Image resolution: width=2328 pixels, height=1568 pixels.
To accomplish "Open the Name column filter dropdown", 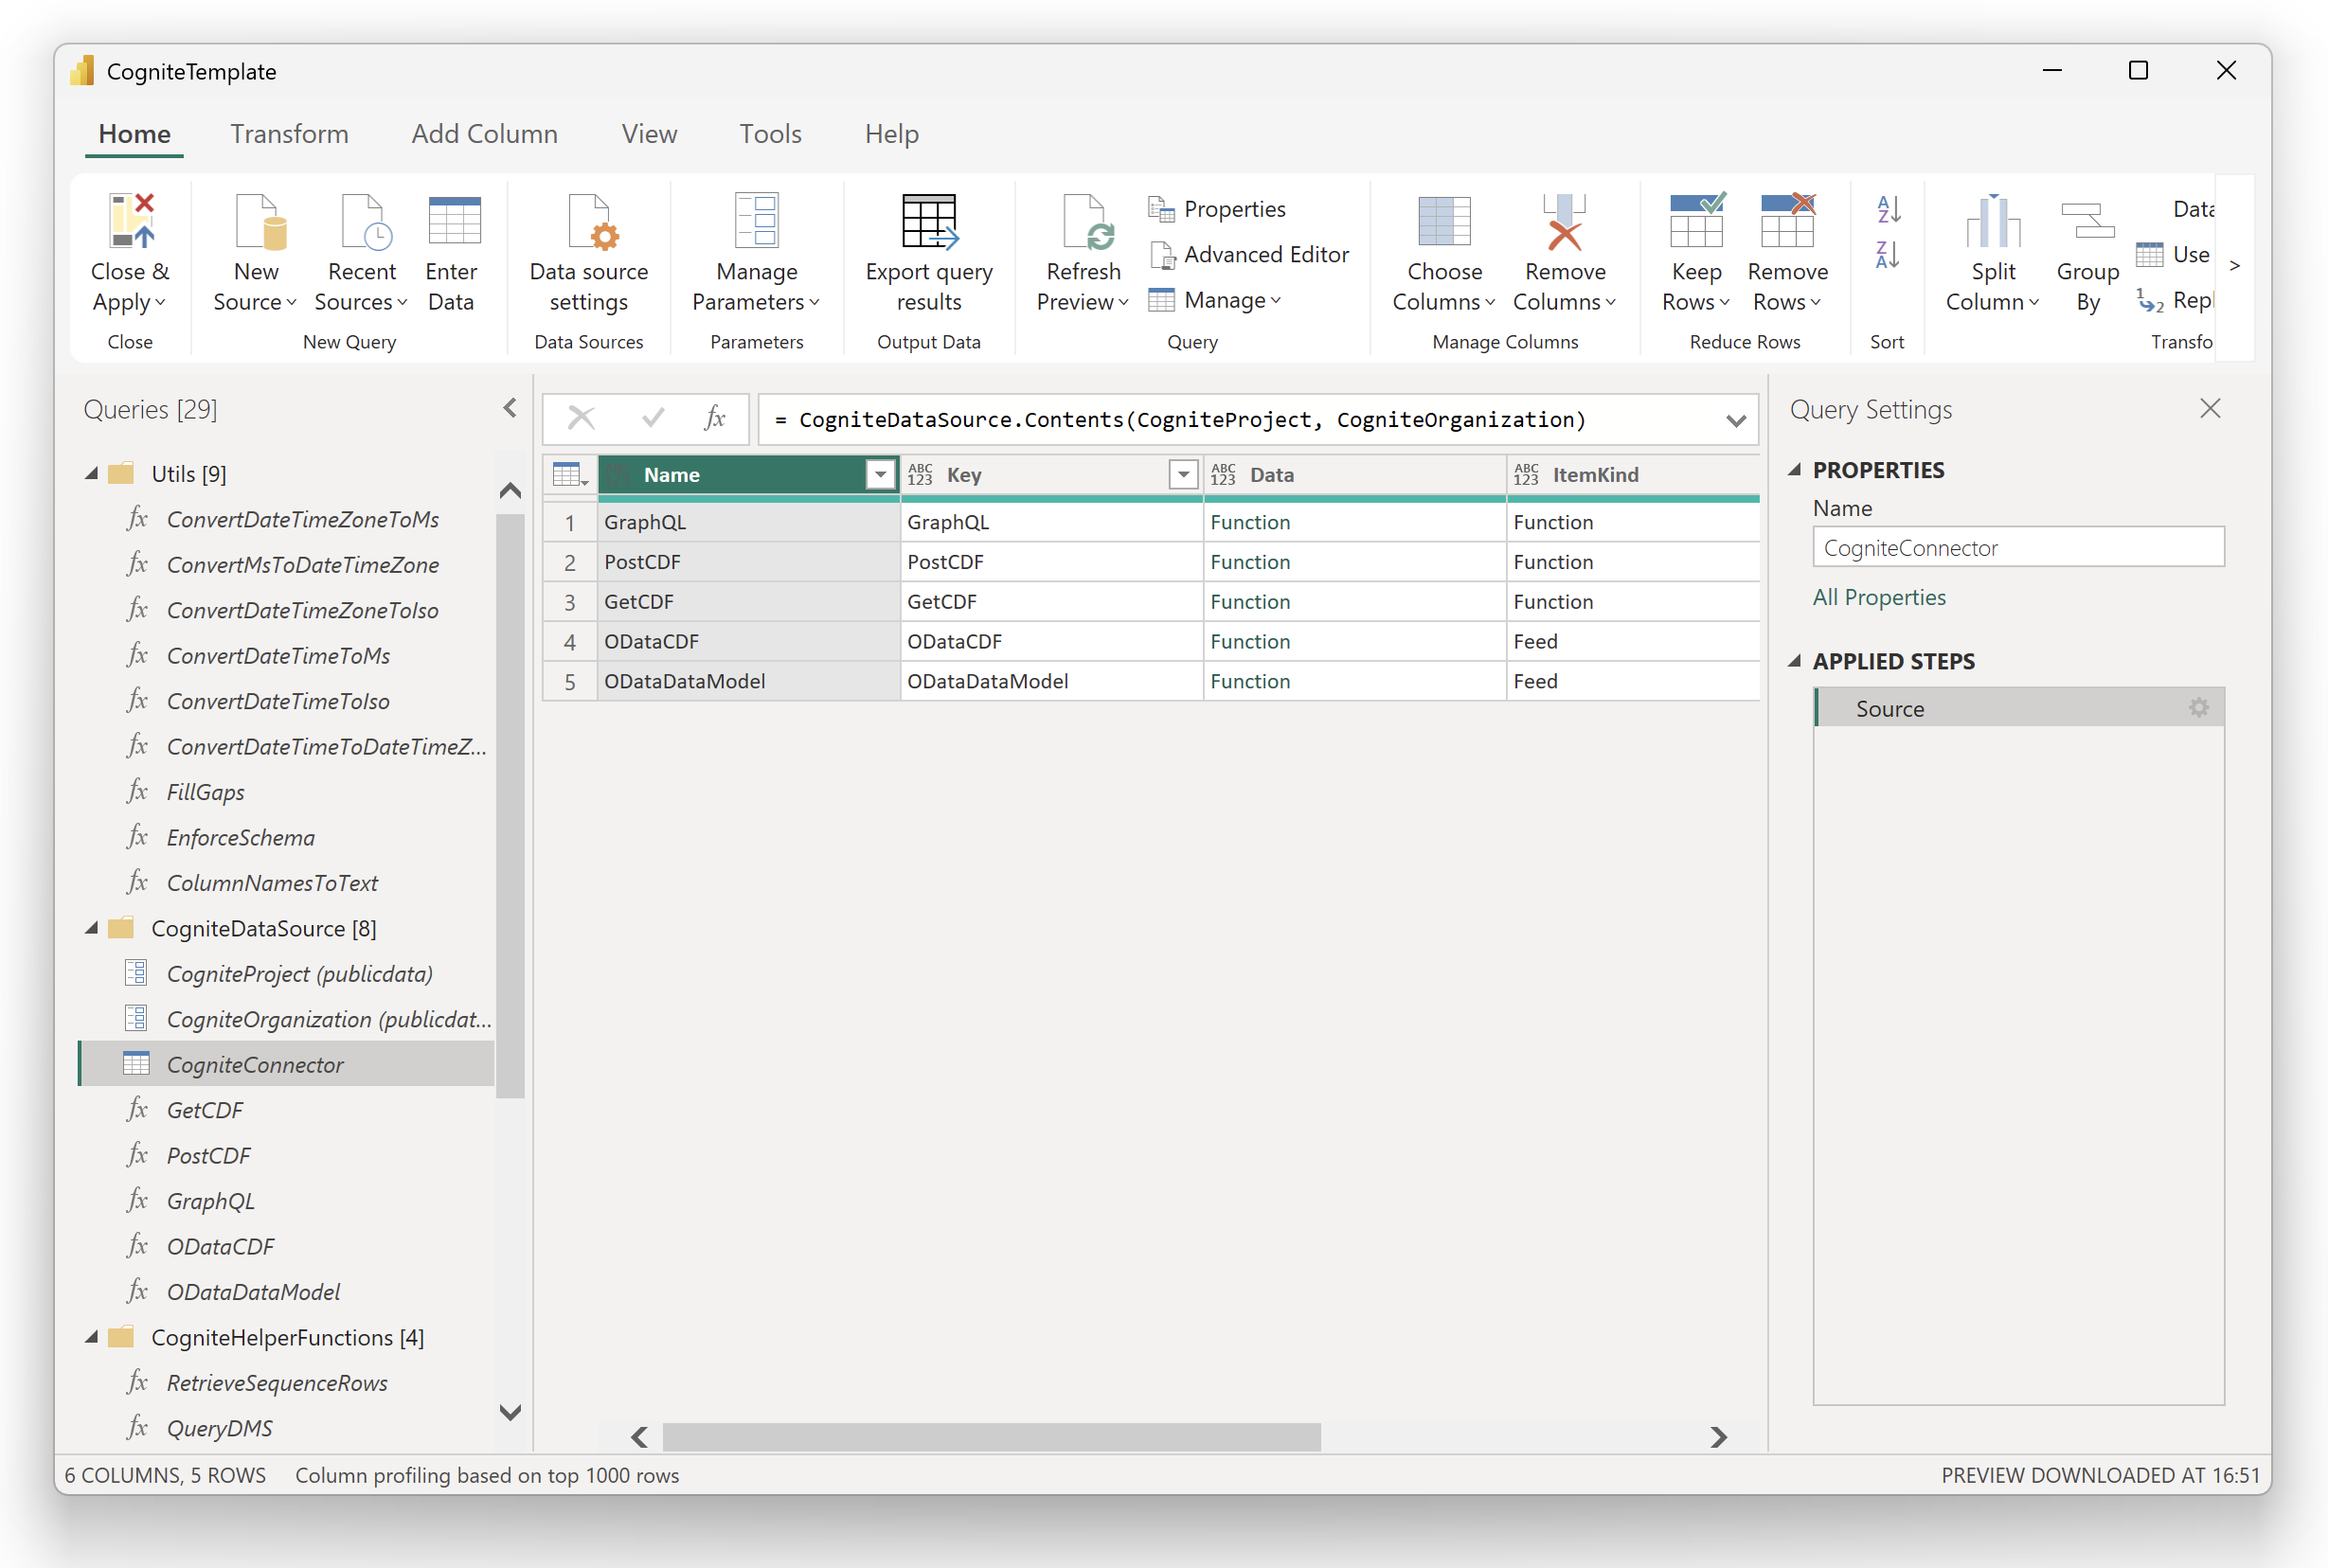I will (x=880, y=475).
